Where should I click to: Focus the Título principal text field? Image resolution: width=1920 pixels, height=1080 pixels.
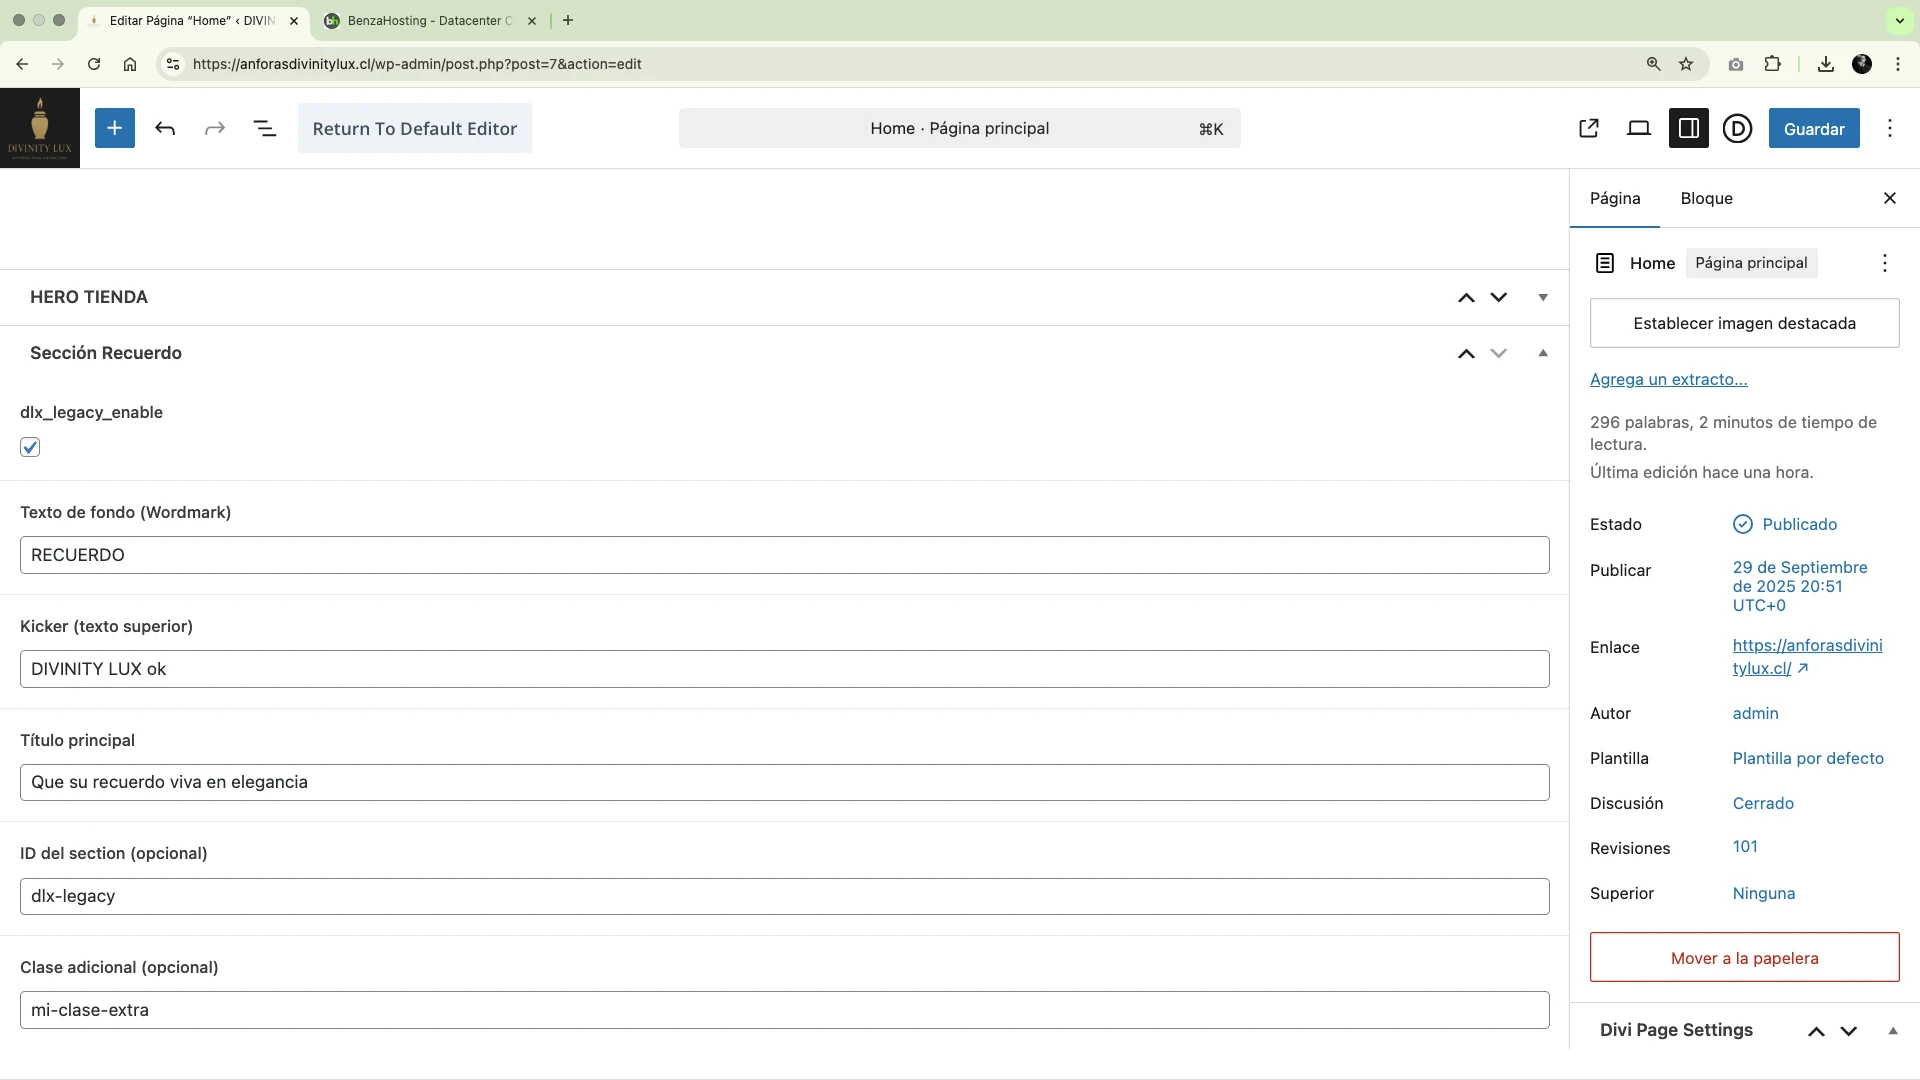click(x=785, y=782)
